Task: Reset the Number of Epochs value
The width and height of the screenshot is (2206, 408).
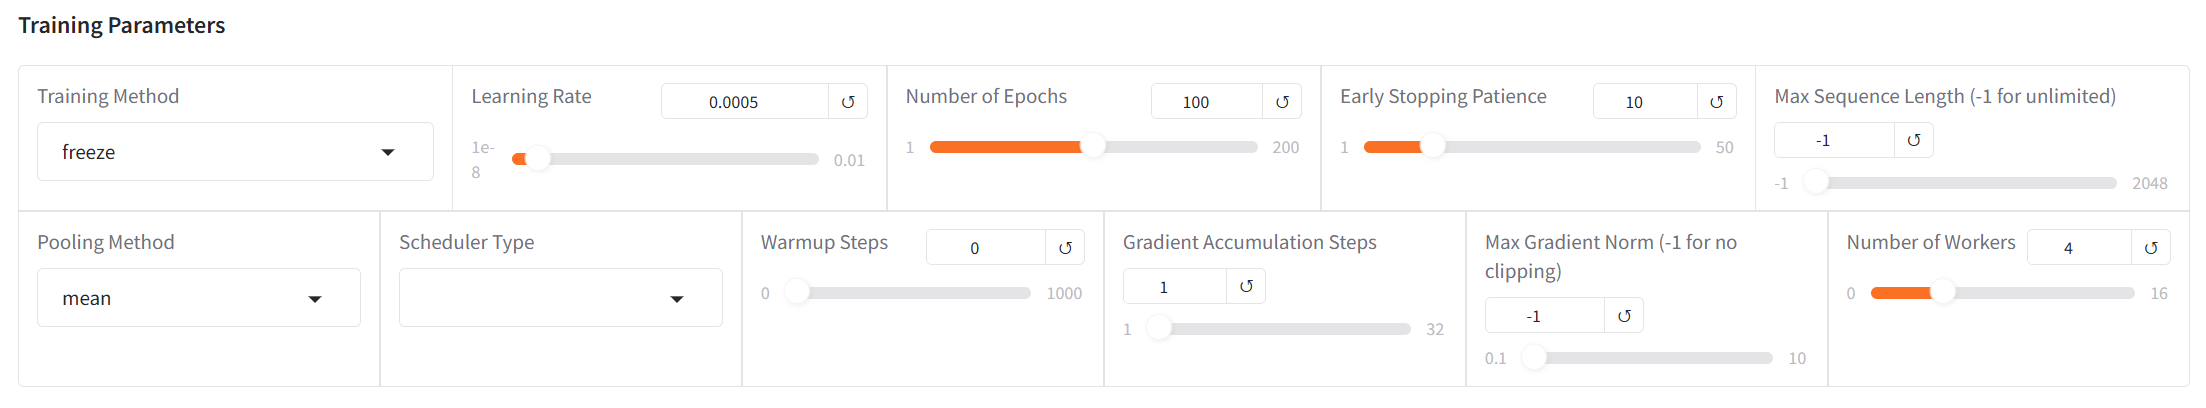Action: coord(1282,102)
